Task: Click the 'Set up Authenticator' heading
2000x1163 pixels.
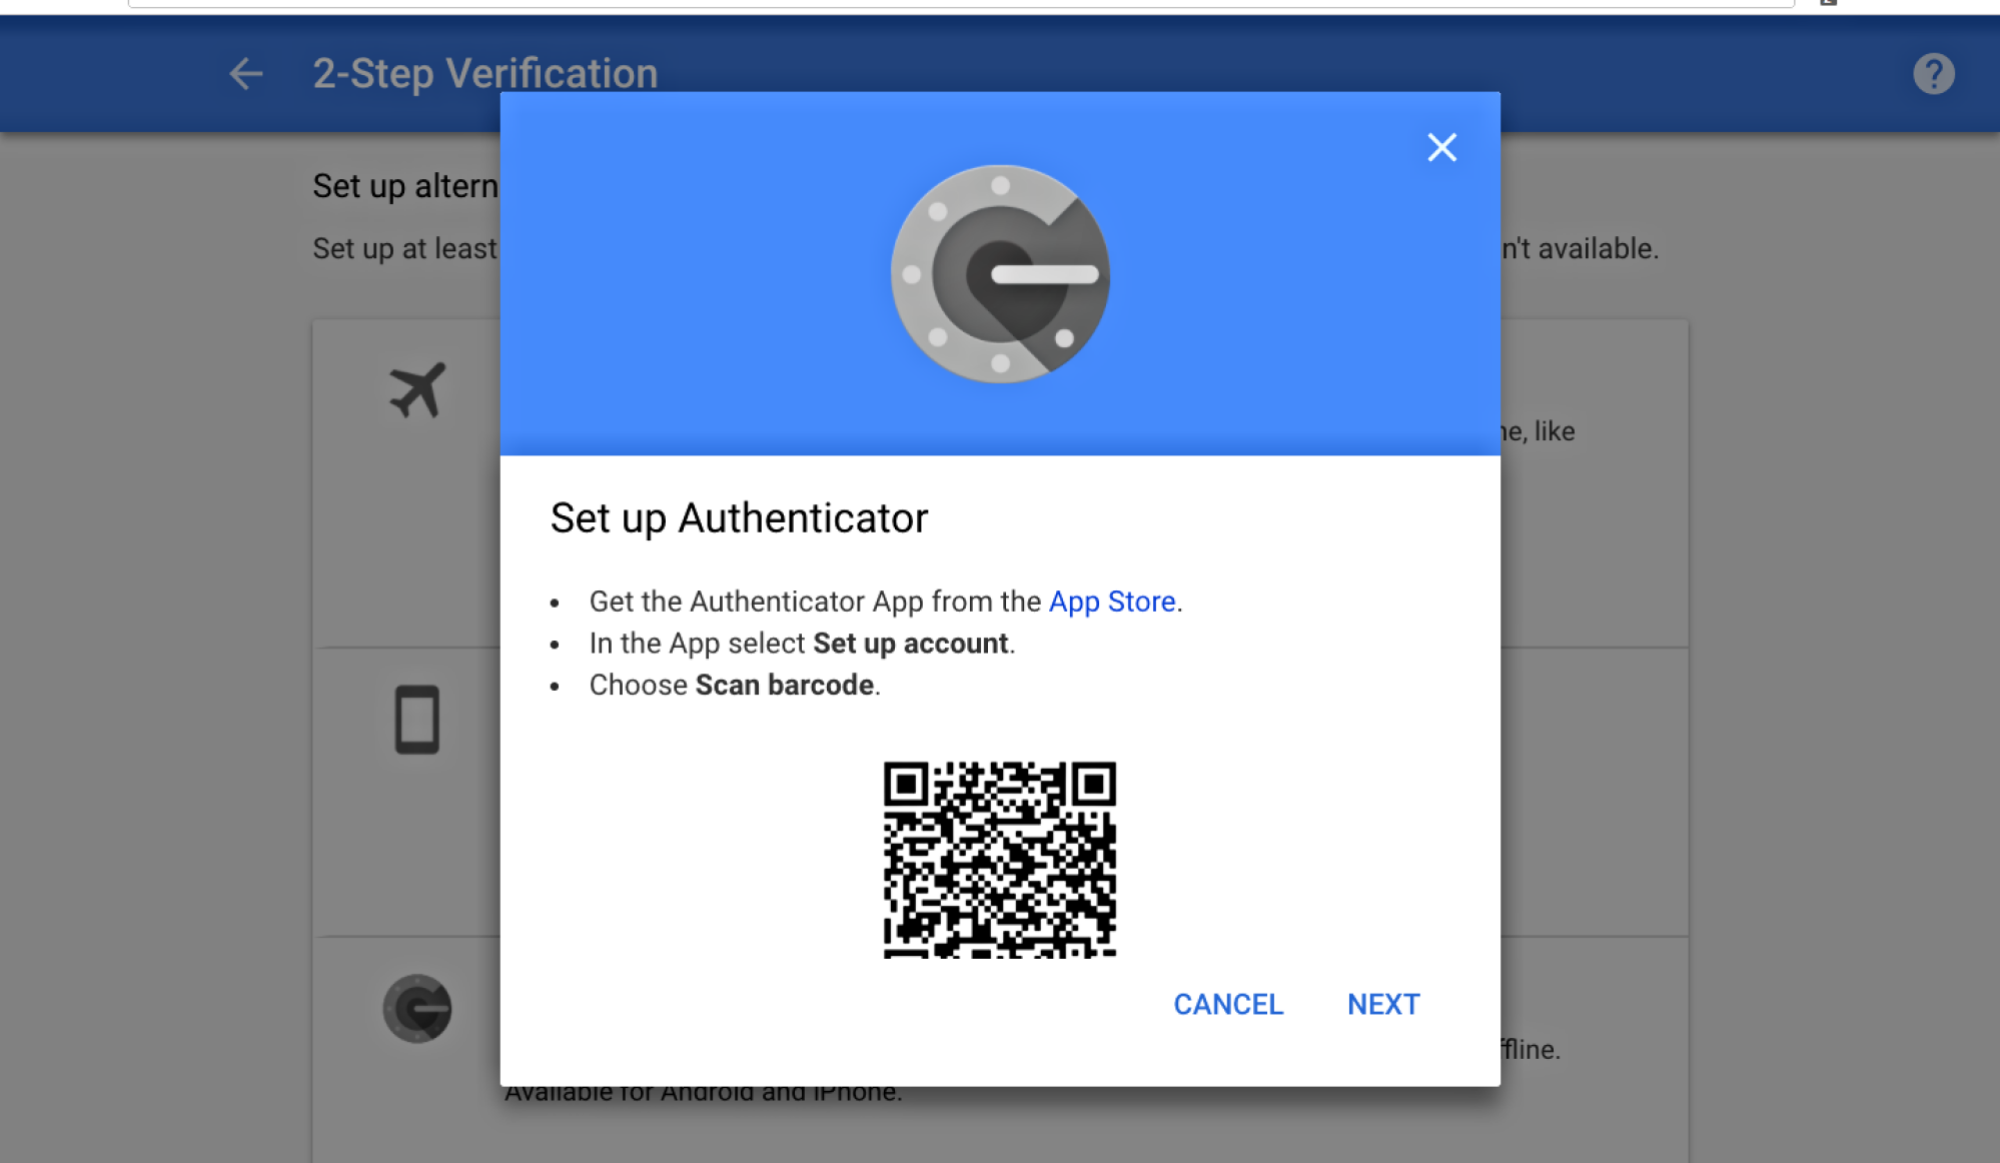Action: click(x=739, y=518)
